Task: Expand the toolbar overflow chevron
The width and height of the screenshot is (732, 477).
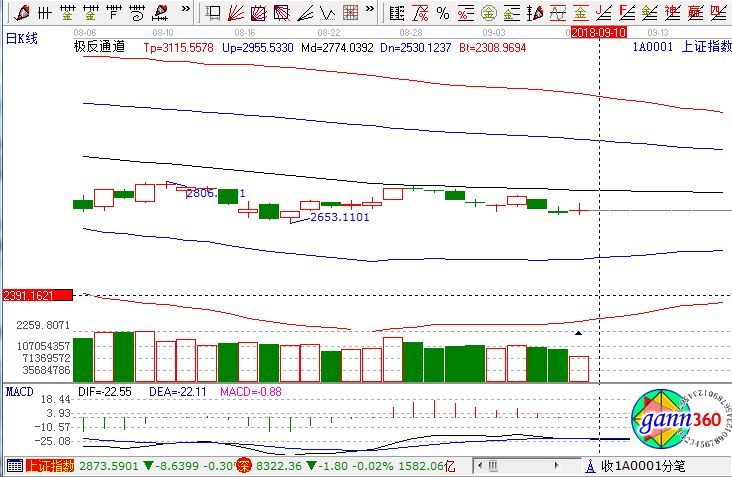Action: pyautogui.click(x=185, y=10)
